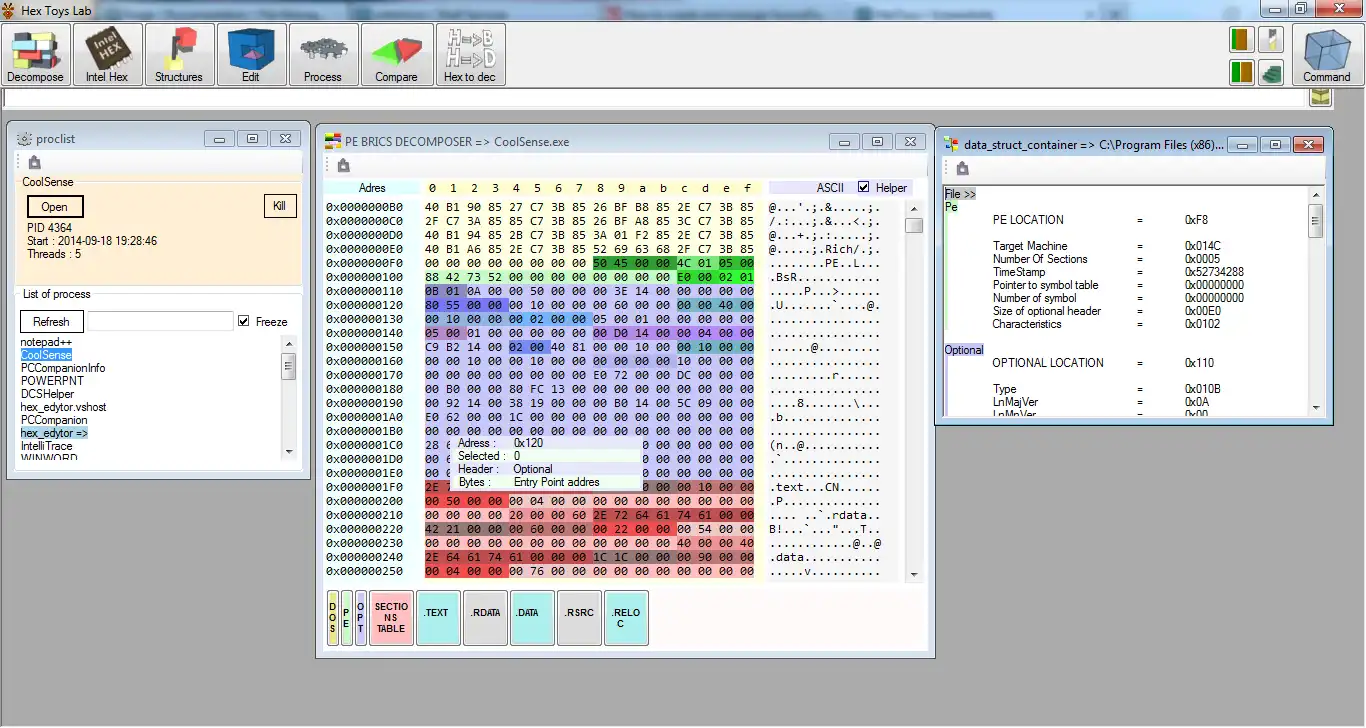Select the .TEXT section brick
Image resolution: width=1366 pixels, height=728 pixels.
coord(437,617)
